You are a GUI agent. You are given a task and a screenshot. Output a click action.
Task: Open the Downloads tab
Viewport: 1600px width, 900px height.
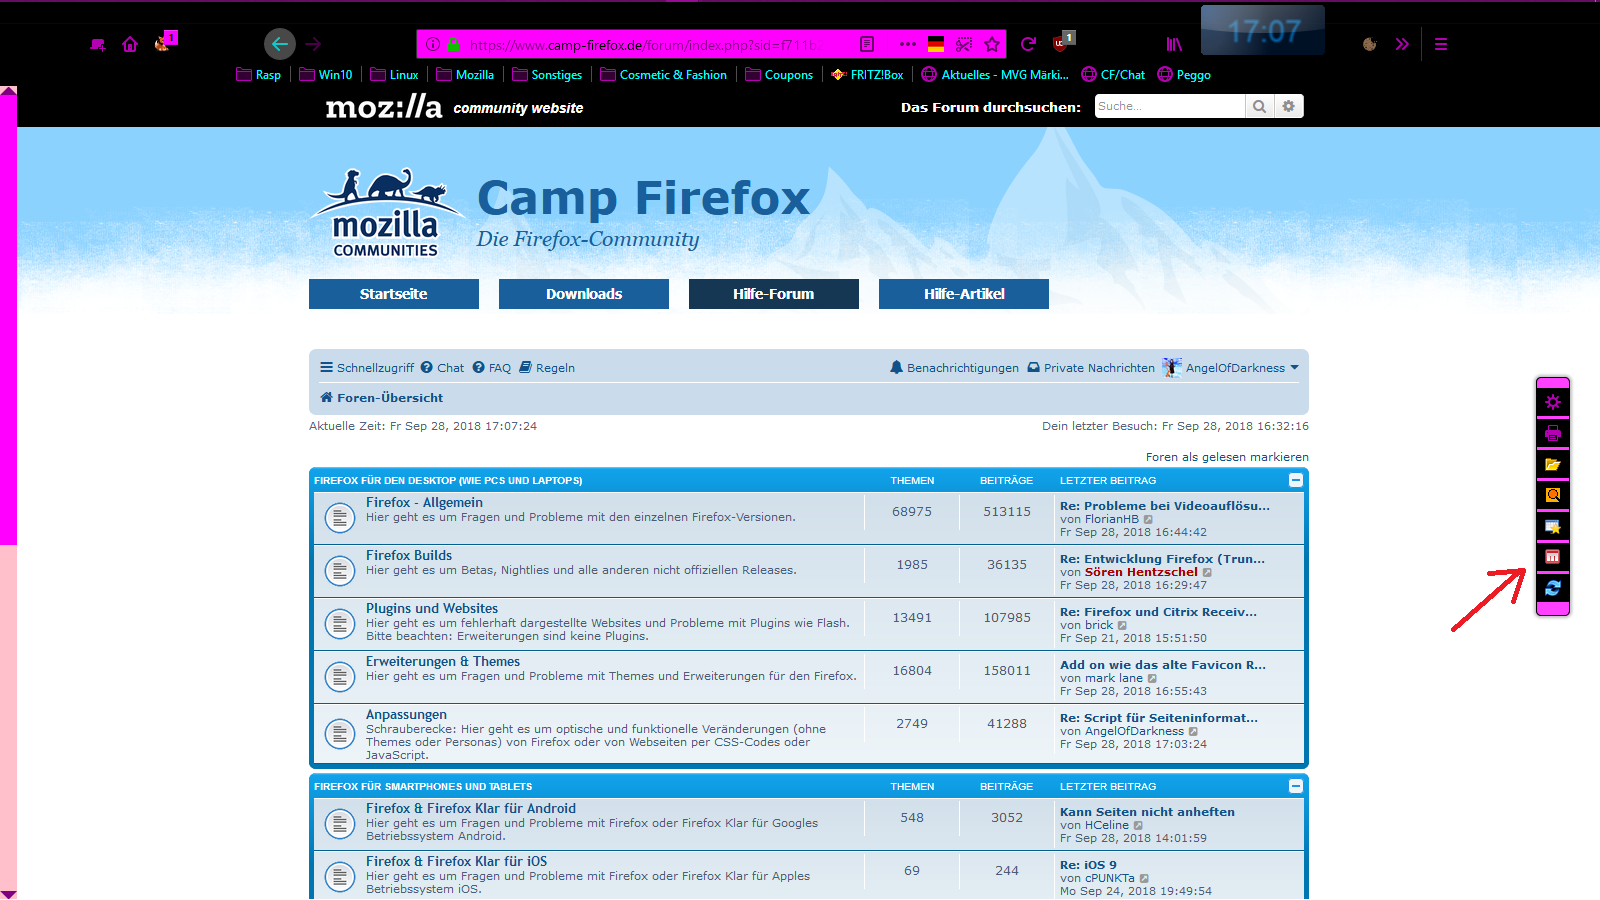click(584, 294)
